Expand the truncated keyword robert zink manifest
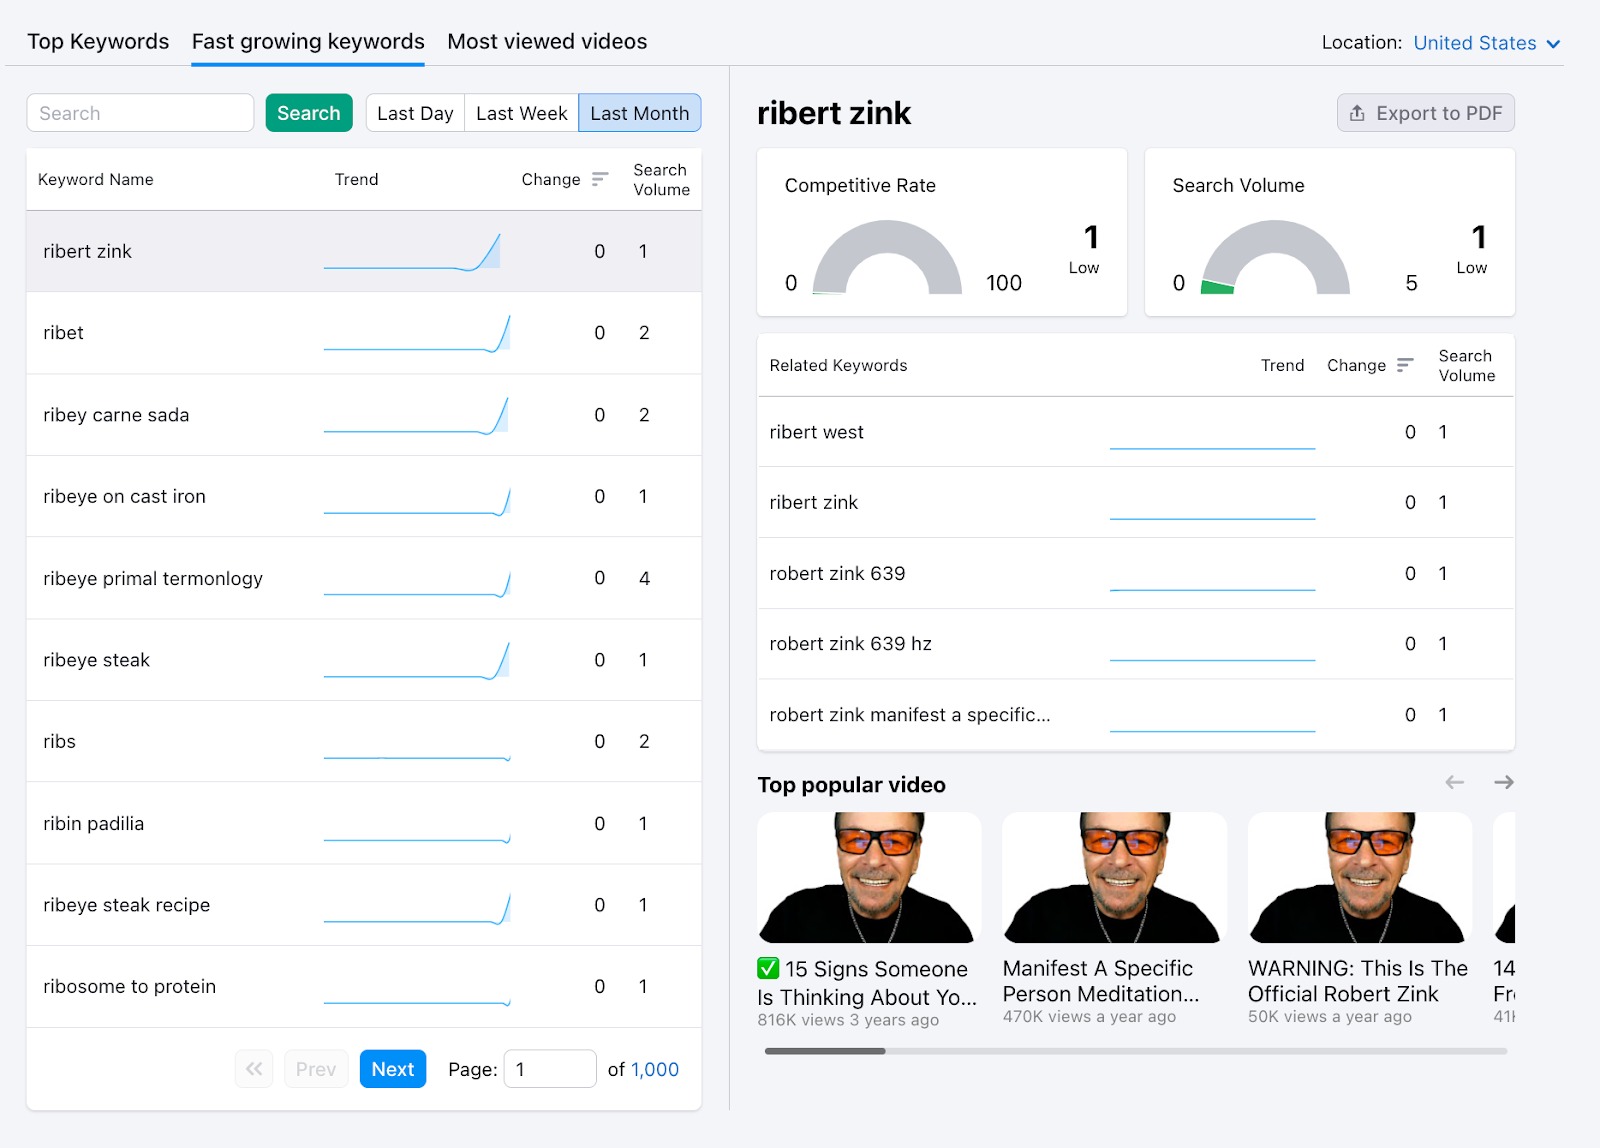1600x1148 pixels. click(x=909, y=715)
